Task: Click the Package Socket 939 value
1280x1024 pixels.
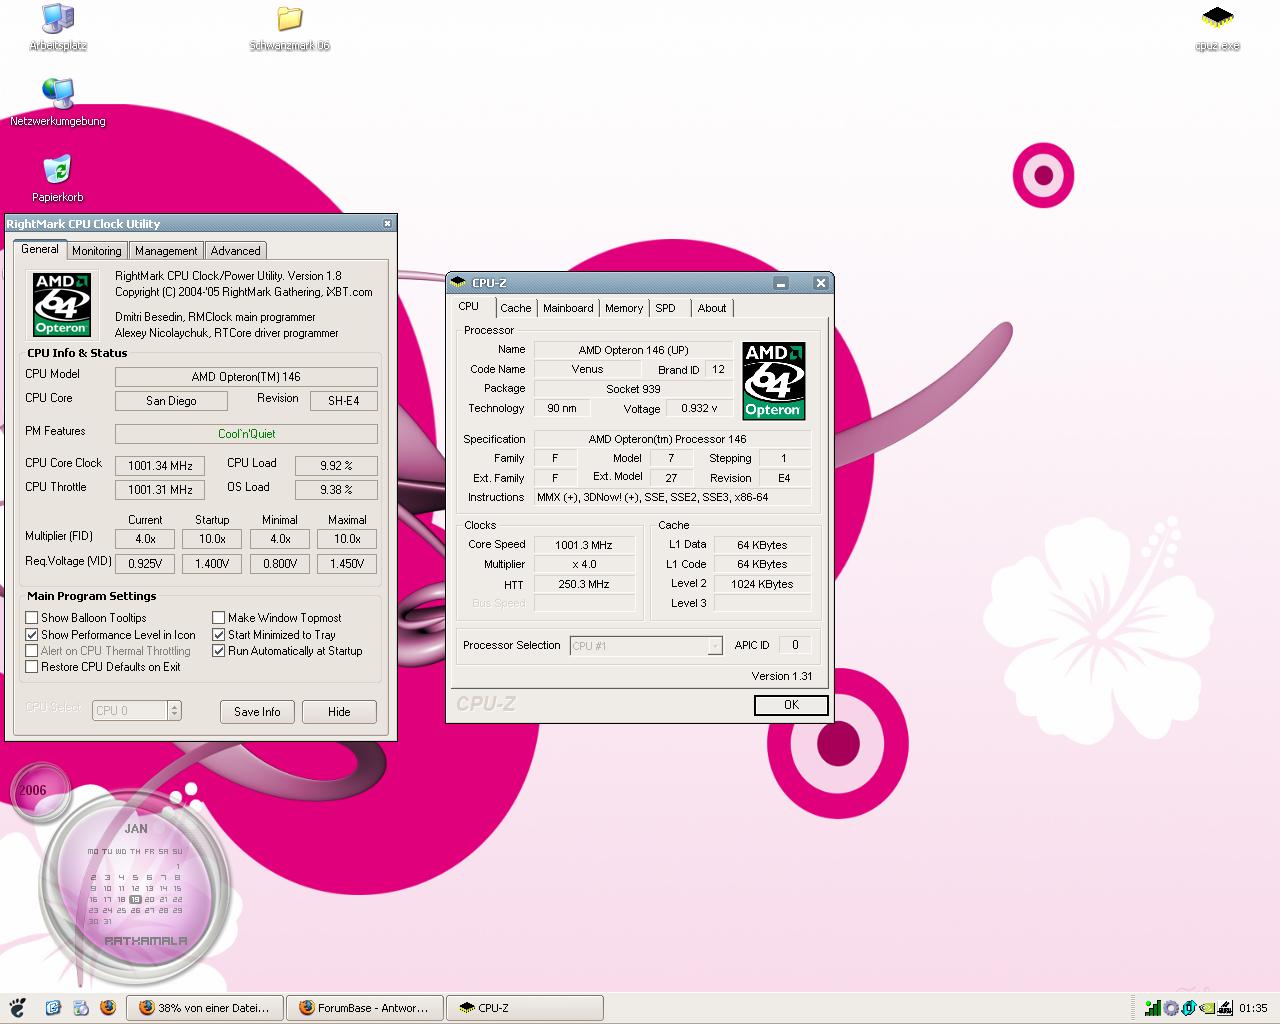Action: click(634, 389)
